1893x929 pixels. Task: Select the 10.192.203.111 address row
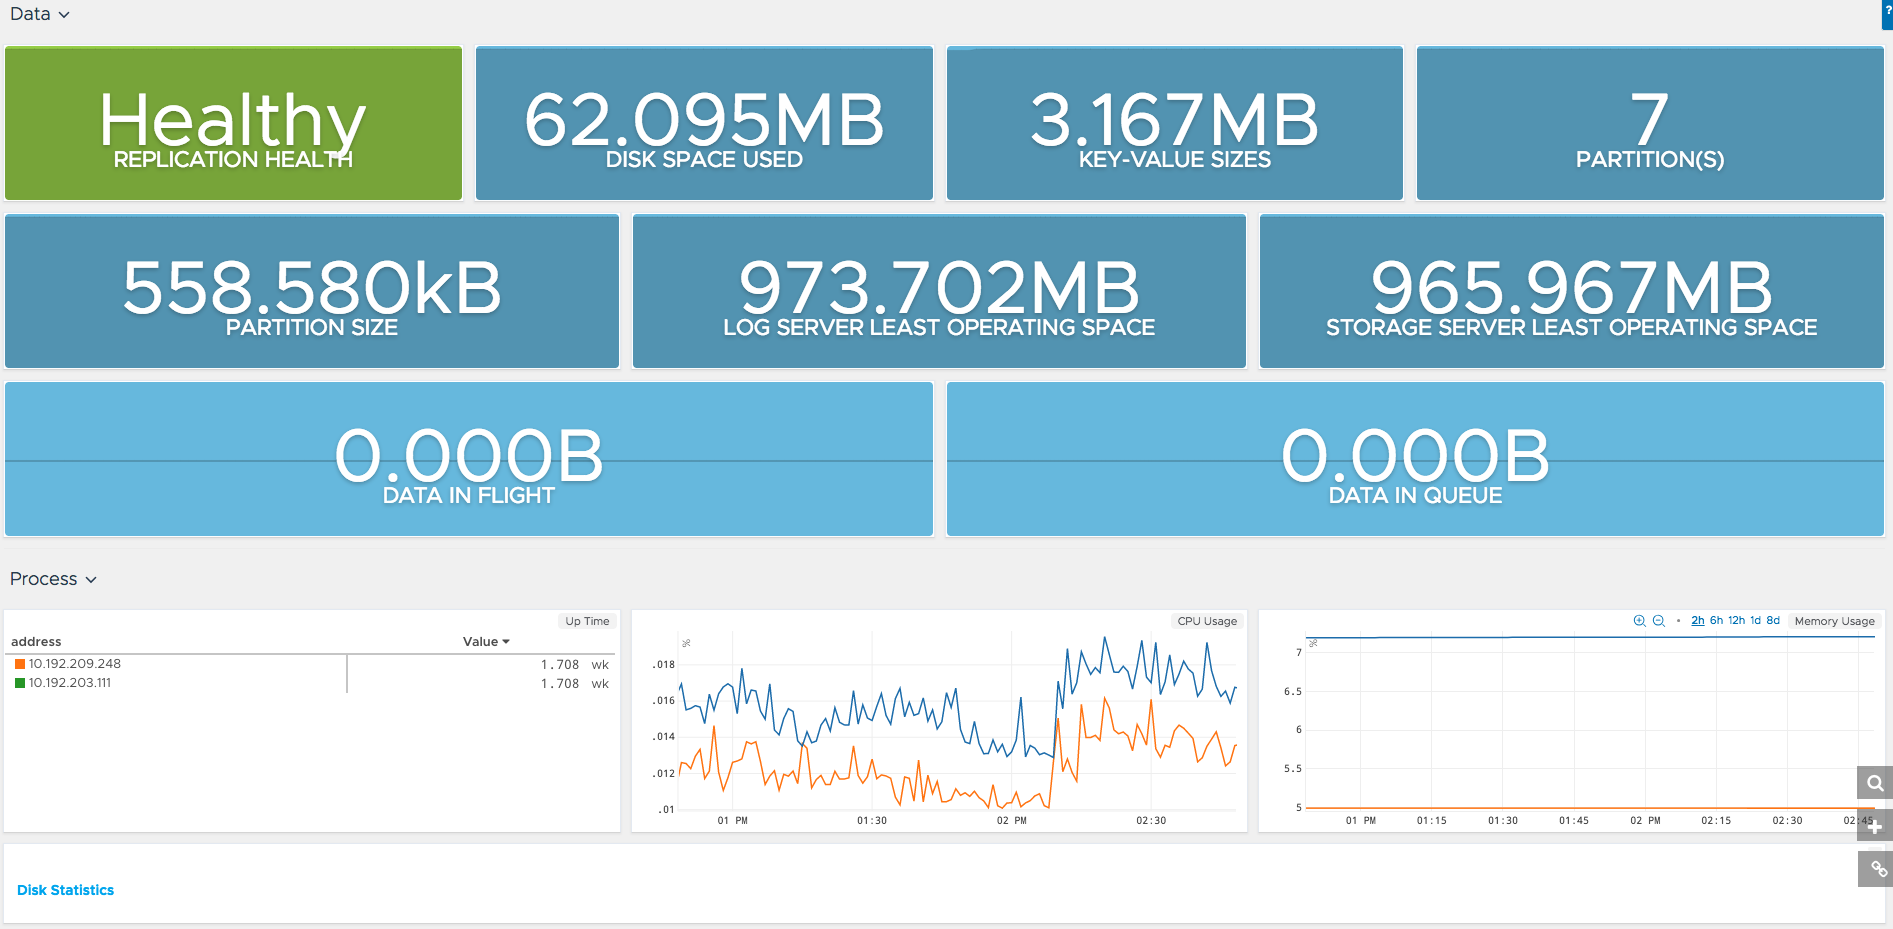click(x=312, y=683)
